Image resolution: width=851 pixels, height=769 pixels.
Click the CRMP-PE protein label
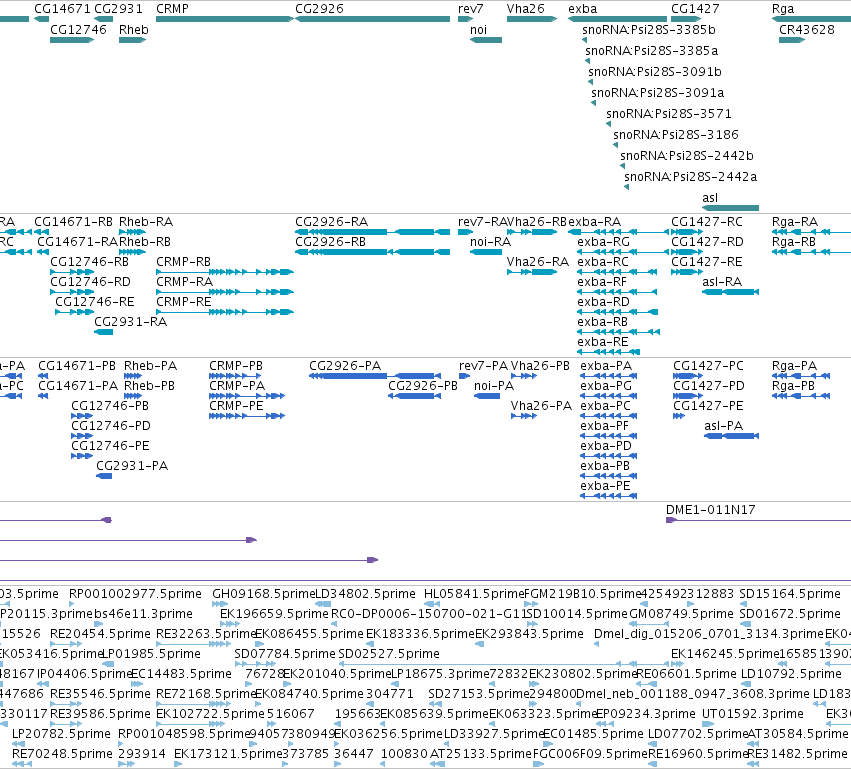point(236,406)
